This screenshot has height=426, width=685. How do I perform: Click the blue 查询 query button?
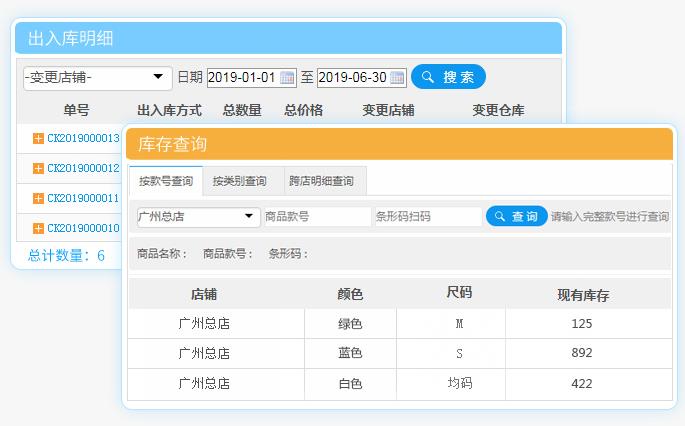tap(516, 216)
